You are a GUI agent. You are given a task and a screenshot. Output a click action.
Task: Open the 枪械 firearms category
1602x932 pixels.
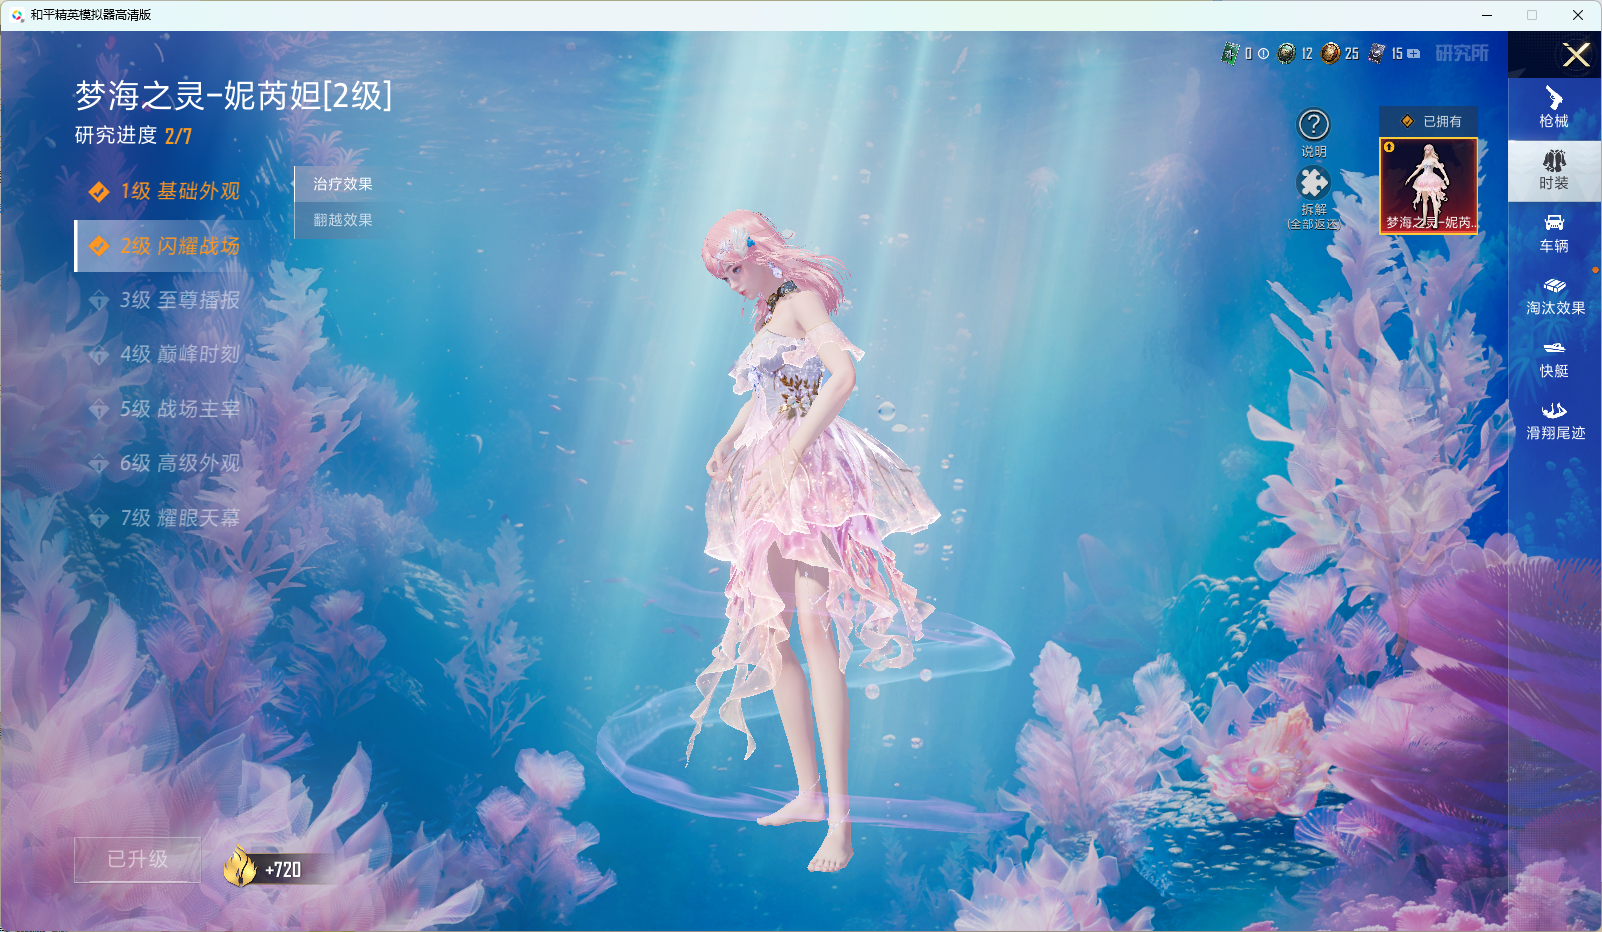pos(1553,108)
